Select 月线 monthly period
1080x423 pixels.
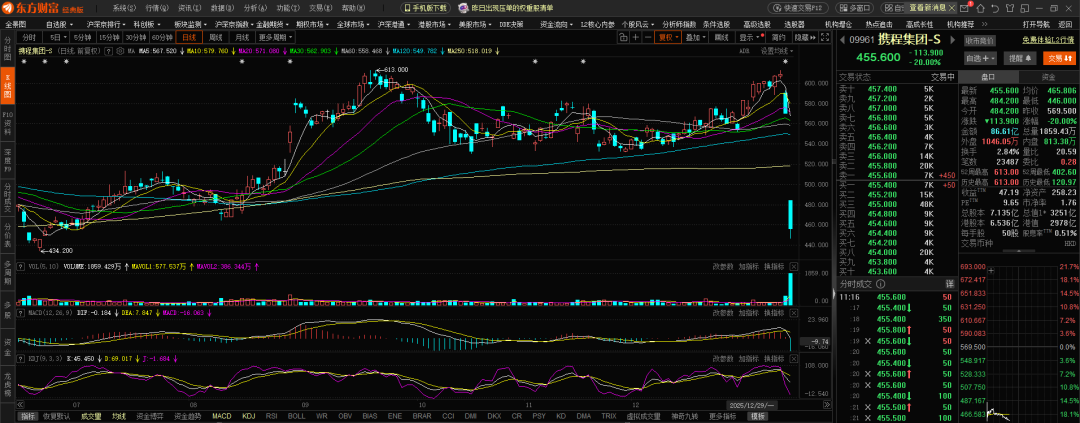pyautogui.click(x=241, y=37)
